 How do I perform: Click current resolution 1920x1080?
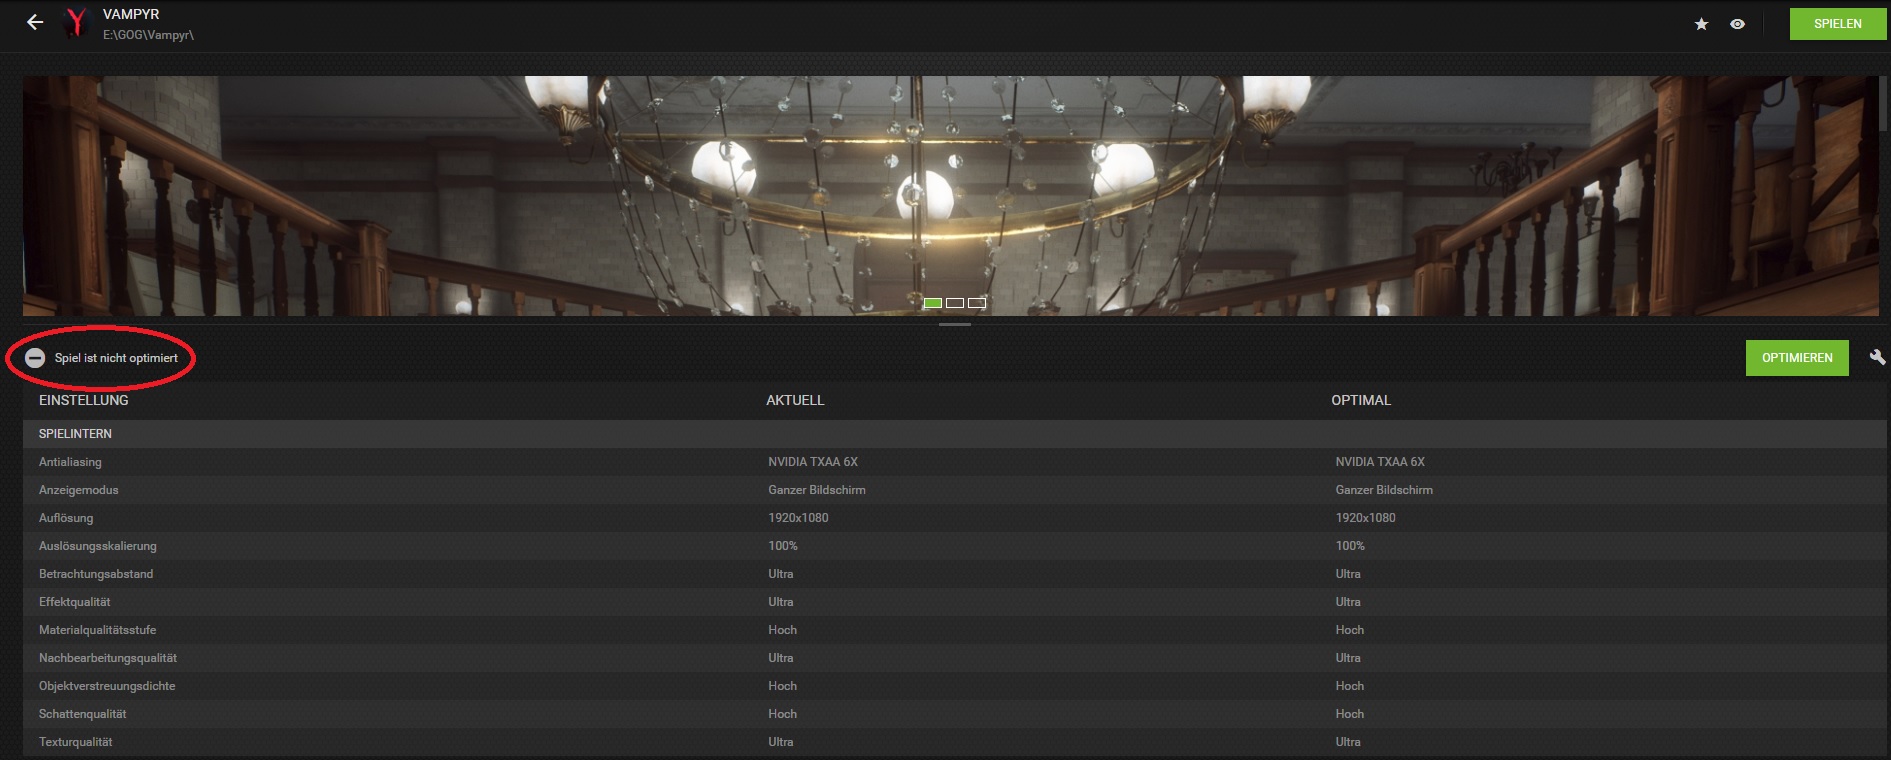point(798,518)
